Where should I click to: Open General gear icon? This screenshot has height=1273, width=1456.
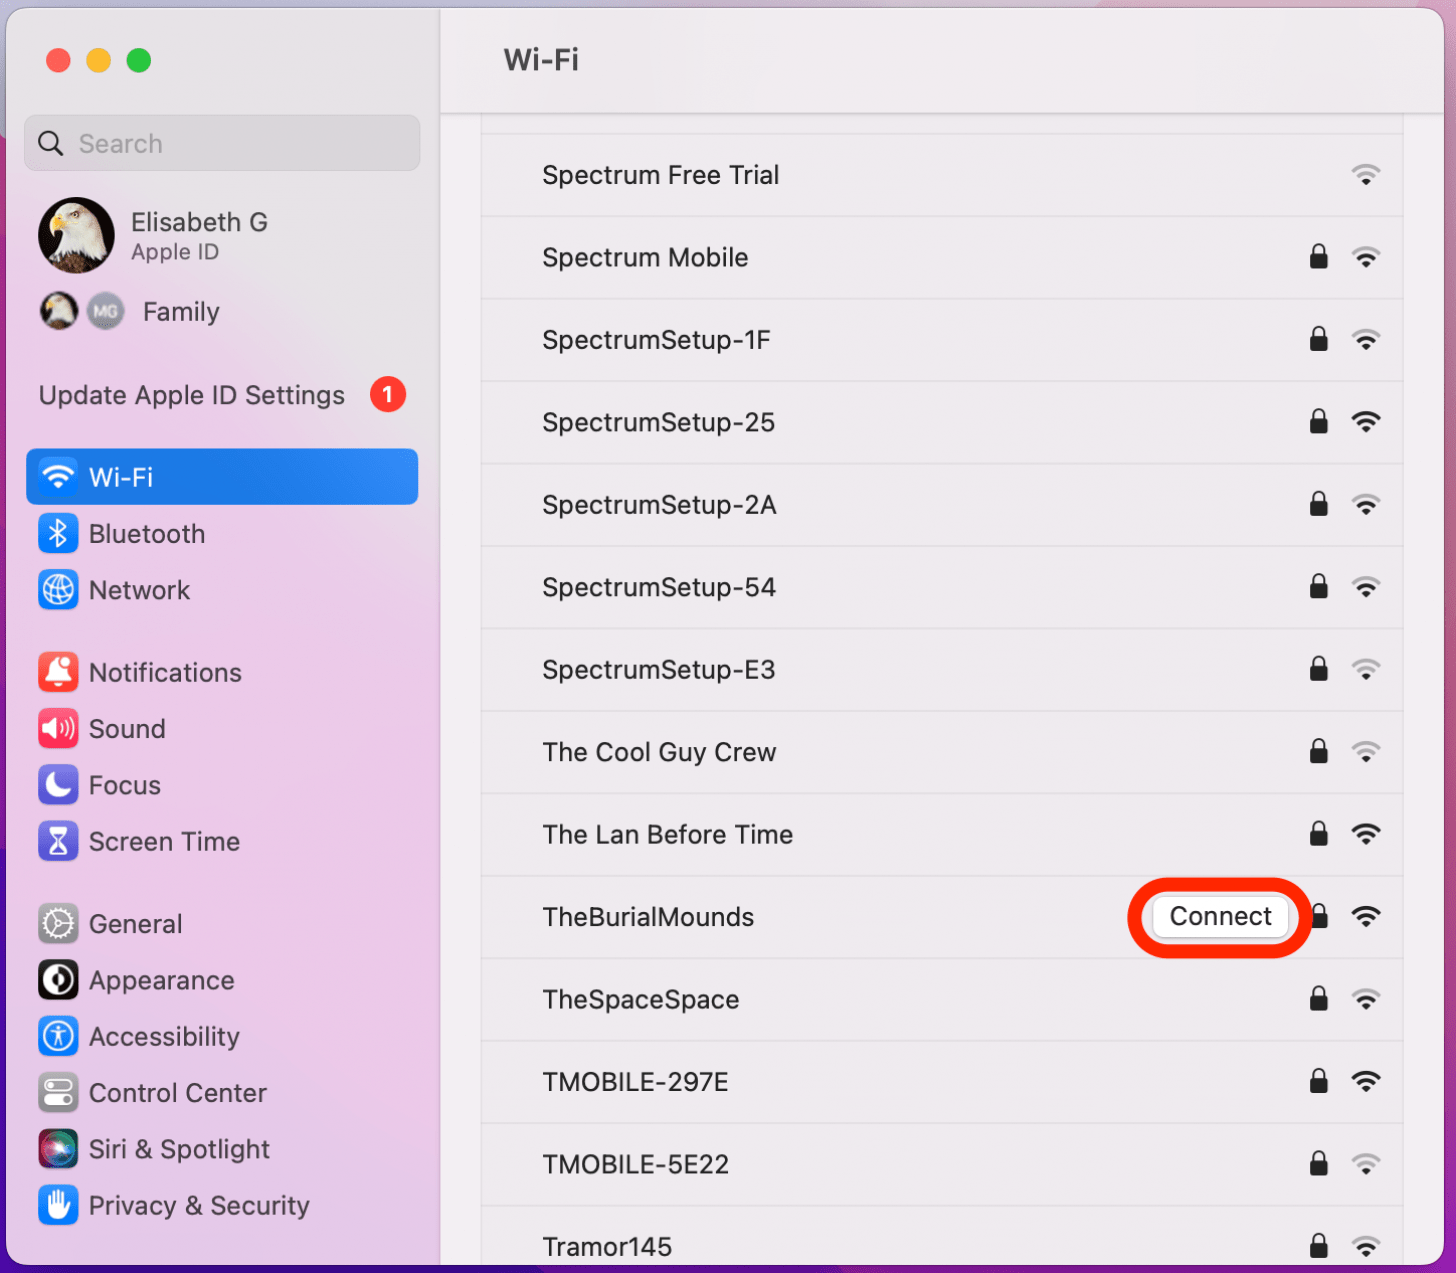coord(58,924)
